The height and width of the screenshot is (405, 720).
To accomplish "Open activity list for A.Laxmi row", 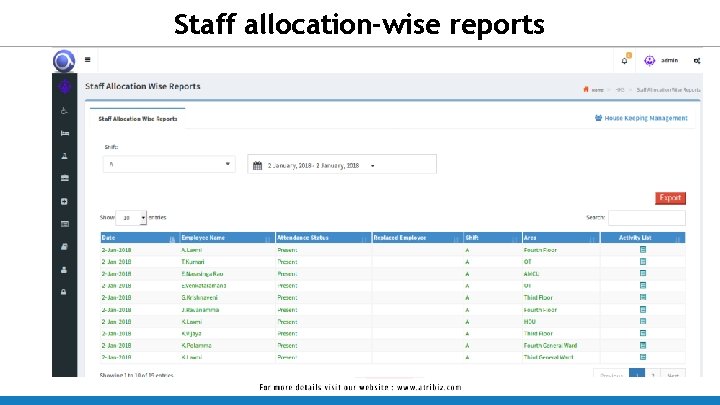I will 643,249.
